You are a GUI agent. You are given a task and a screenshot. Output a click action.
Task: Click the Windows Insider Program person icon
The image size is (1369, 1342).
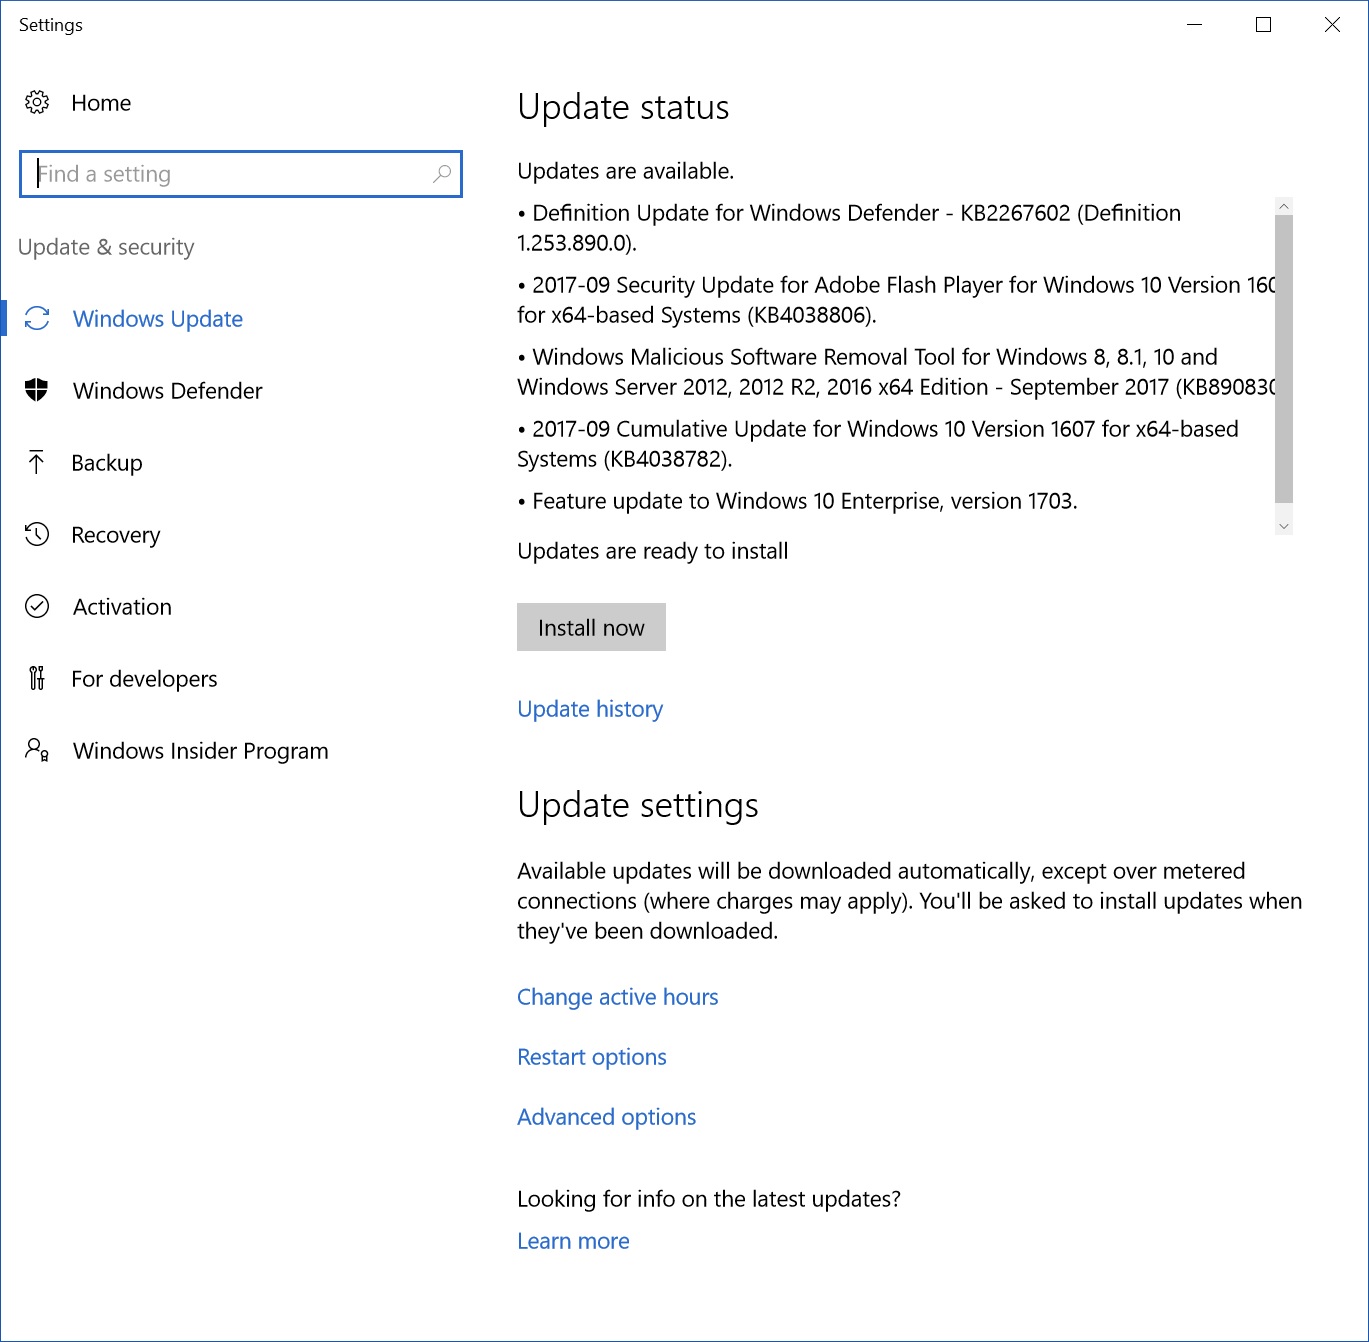(x=37, y=750)
